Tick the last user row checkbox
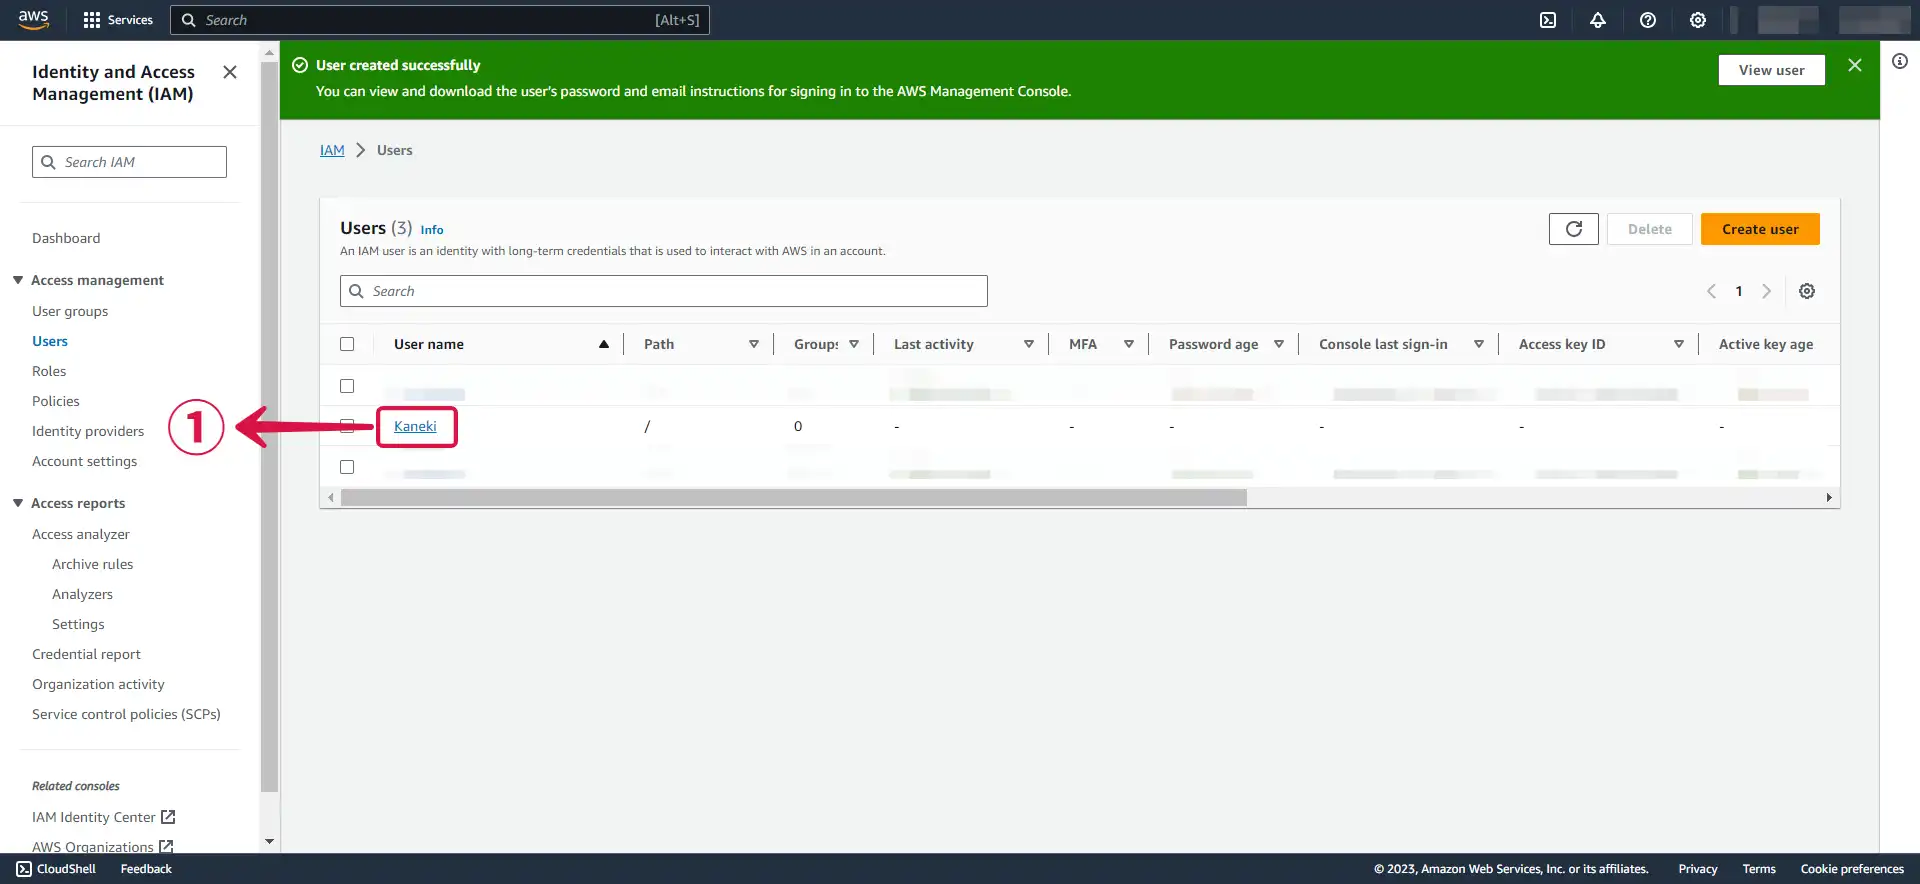Screen dimensions: 1920x884 347,467
